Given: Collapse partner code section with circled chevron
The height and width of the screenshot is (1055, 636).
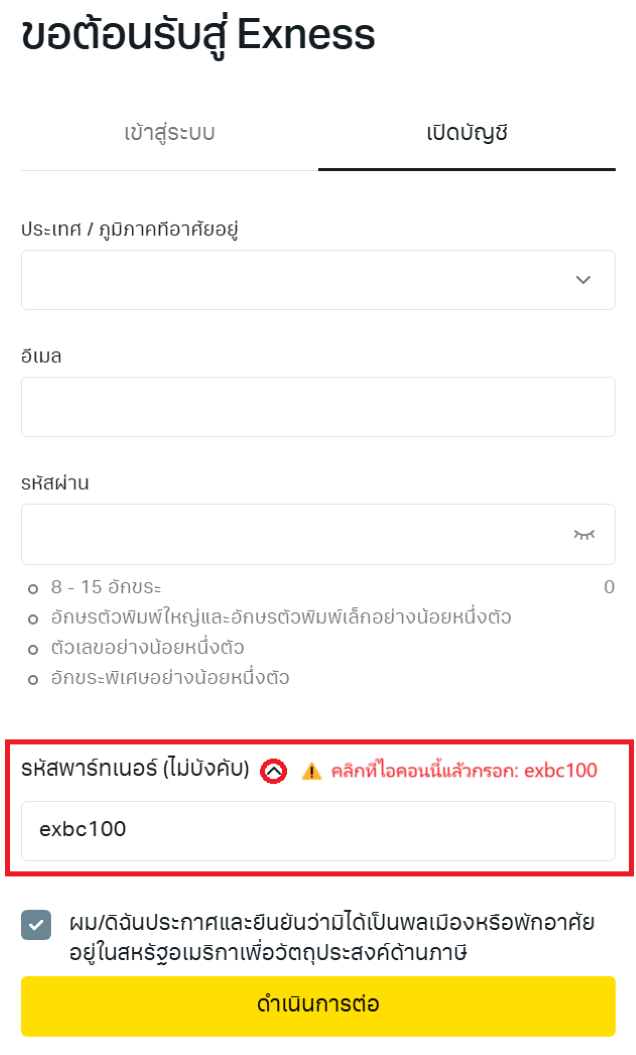Looking at the screenshot, I should click(274, 771).
